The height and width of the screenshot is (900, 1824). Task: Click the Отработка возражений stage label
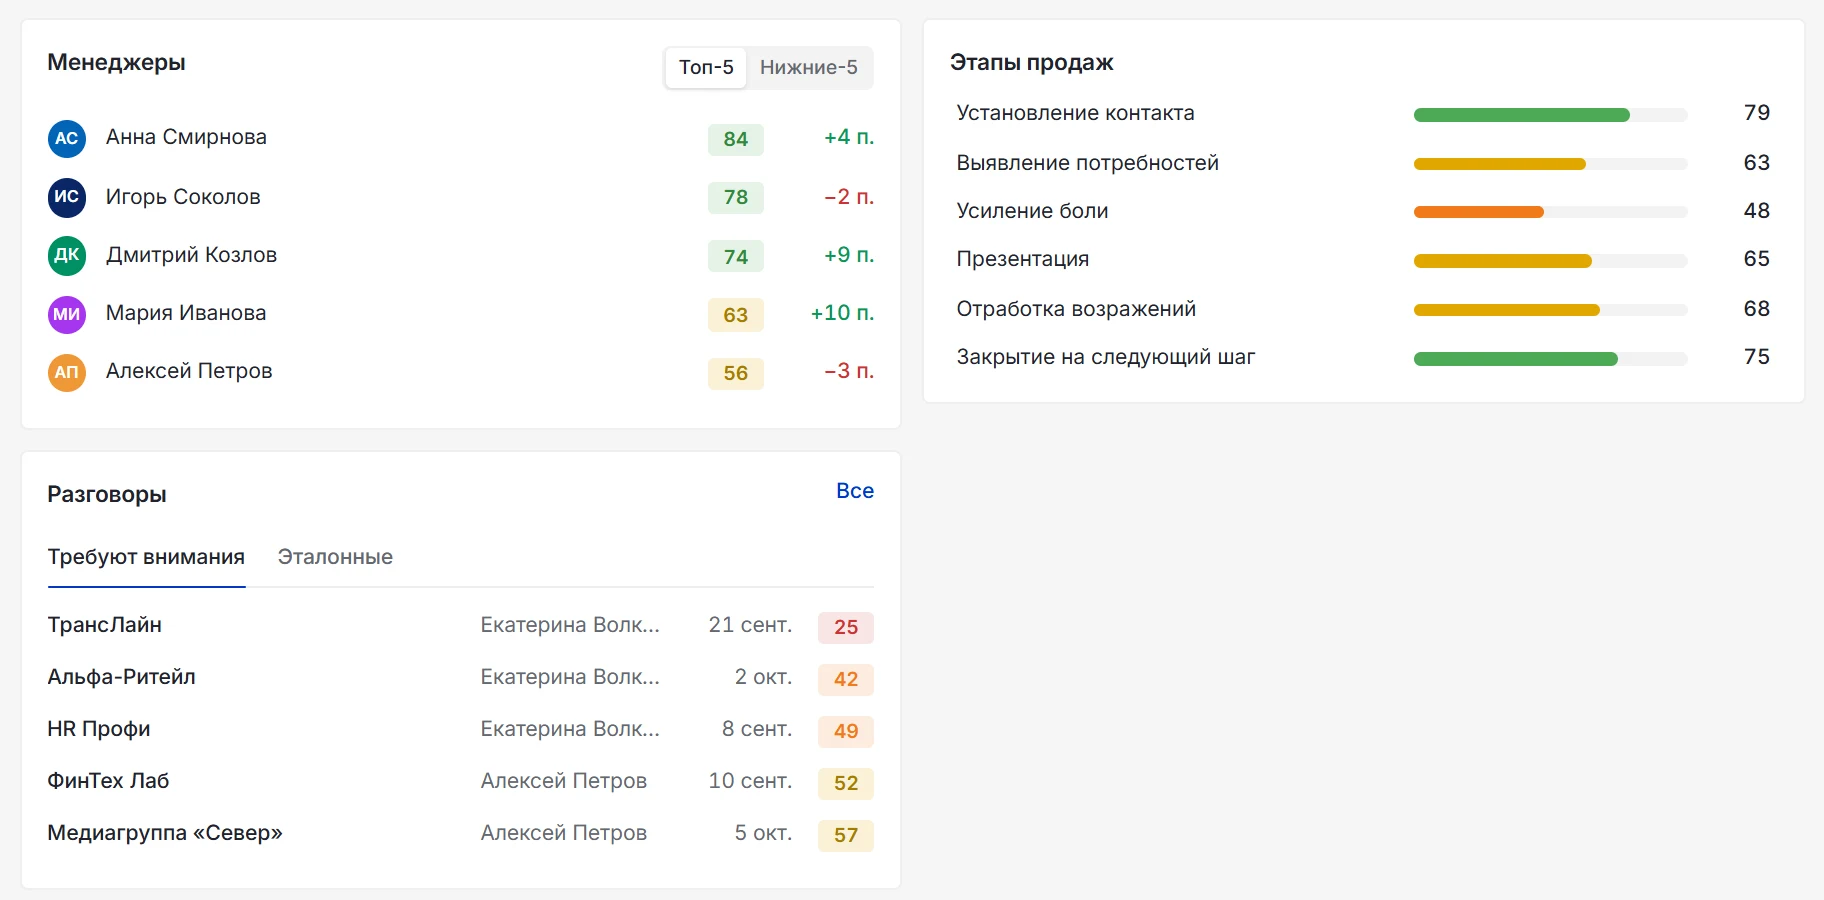point(1076,309)
